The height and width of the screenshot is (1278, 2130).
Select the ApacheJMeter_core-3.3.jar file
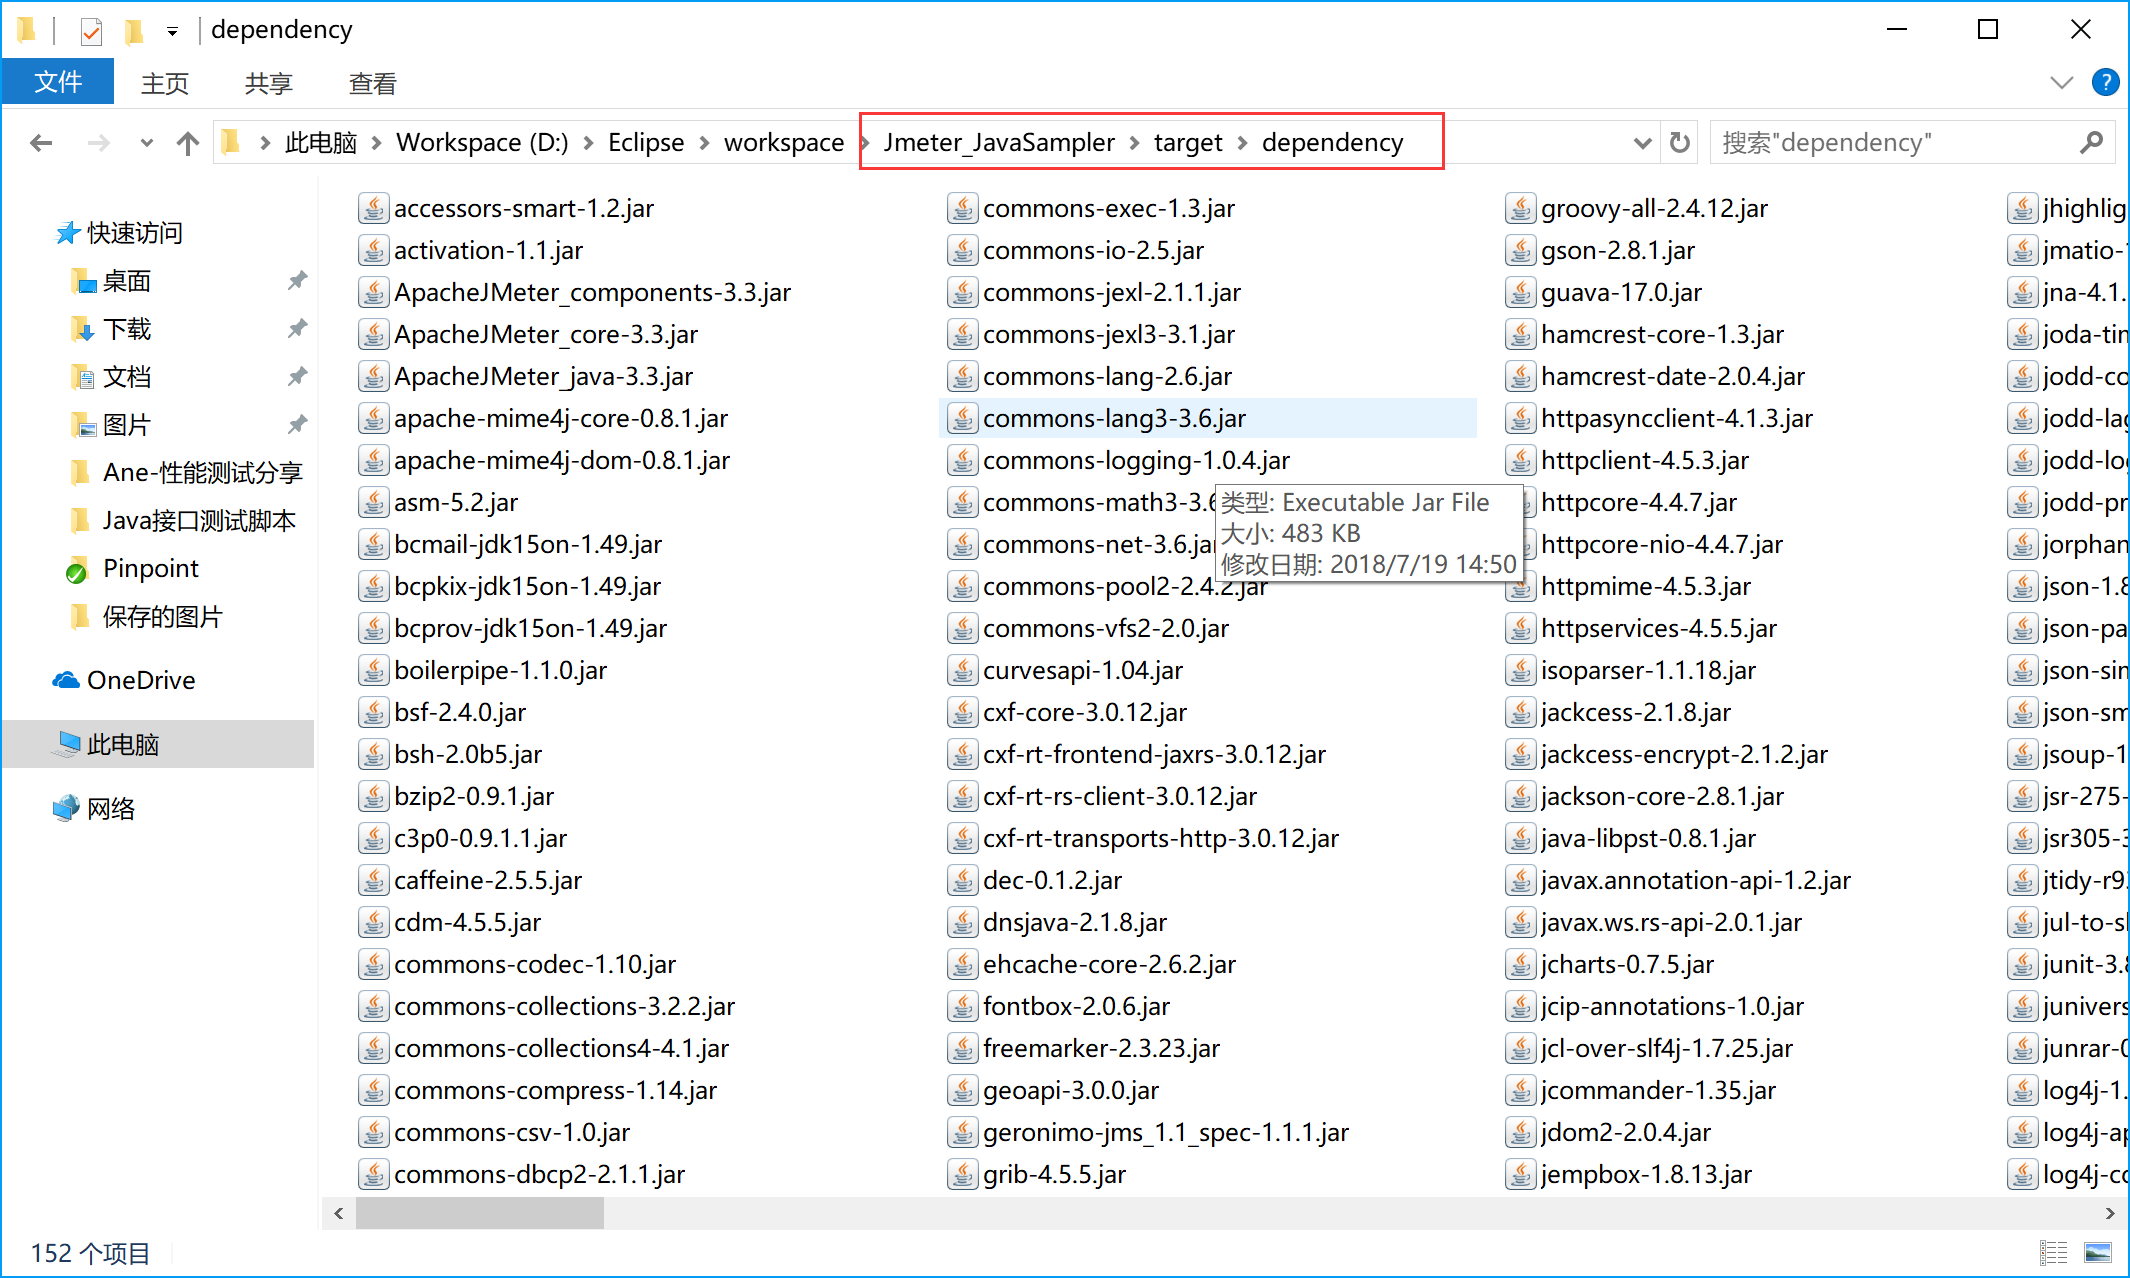tap(545, 335)
